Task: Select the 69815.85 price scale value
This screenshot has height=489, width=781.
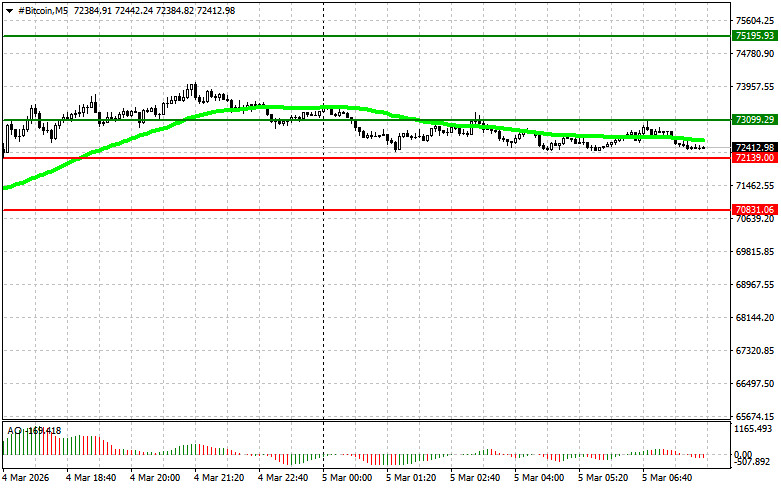Action: [x=755, y=251]
